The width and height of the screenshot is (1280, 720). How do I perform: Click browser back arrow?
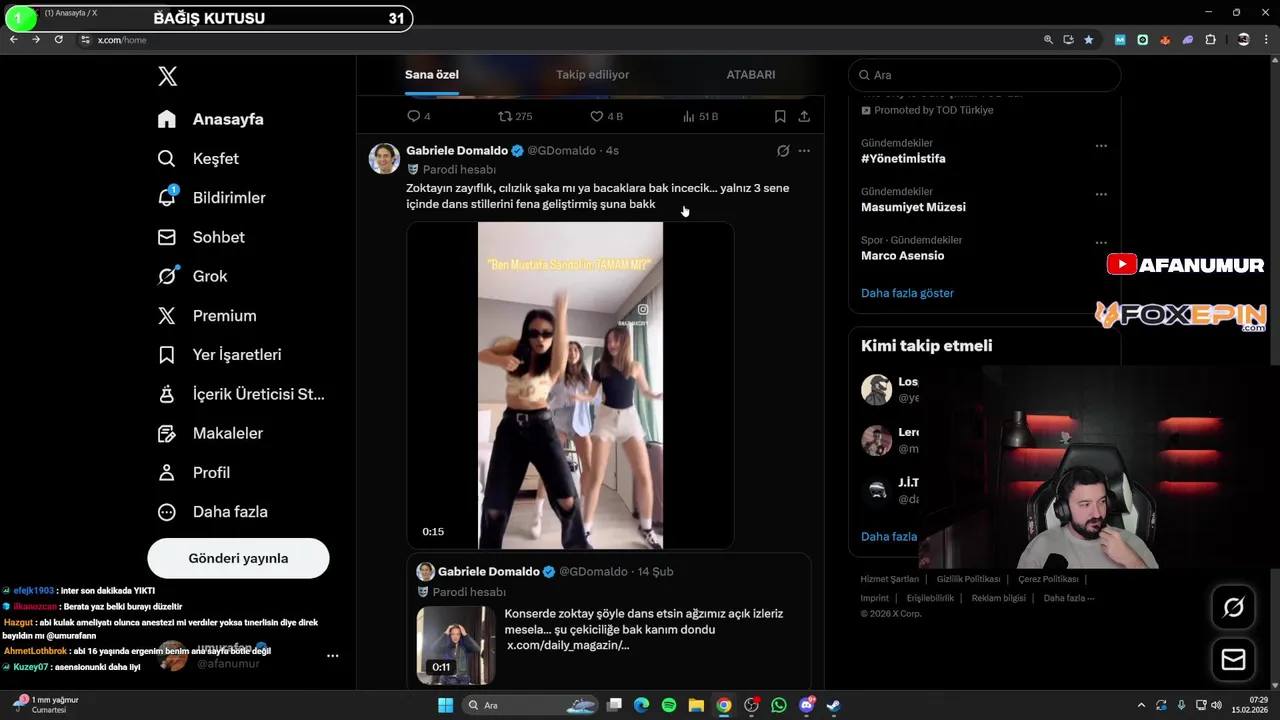coord(14,40)
